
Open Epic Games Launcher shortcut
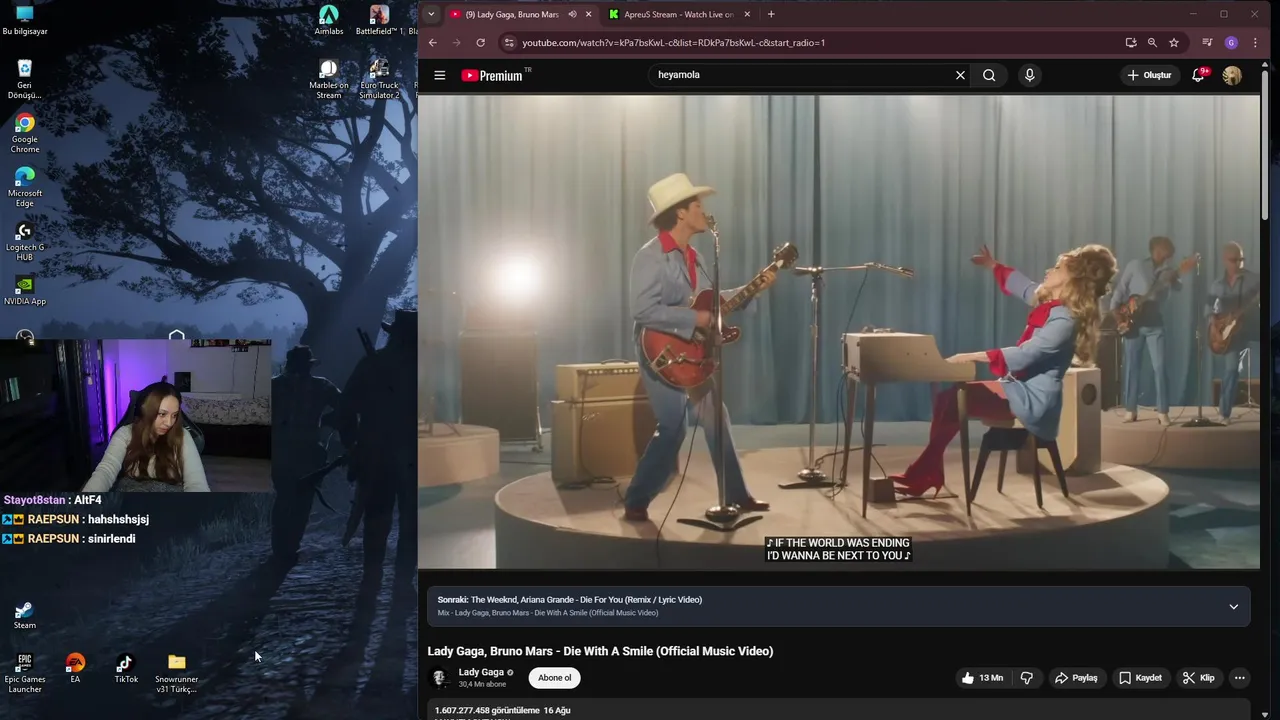[25, 673]
